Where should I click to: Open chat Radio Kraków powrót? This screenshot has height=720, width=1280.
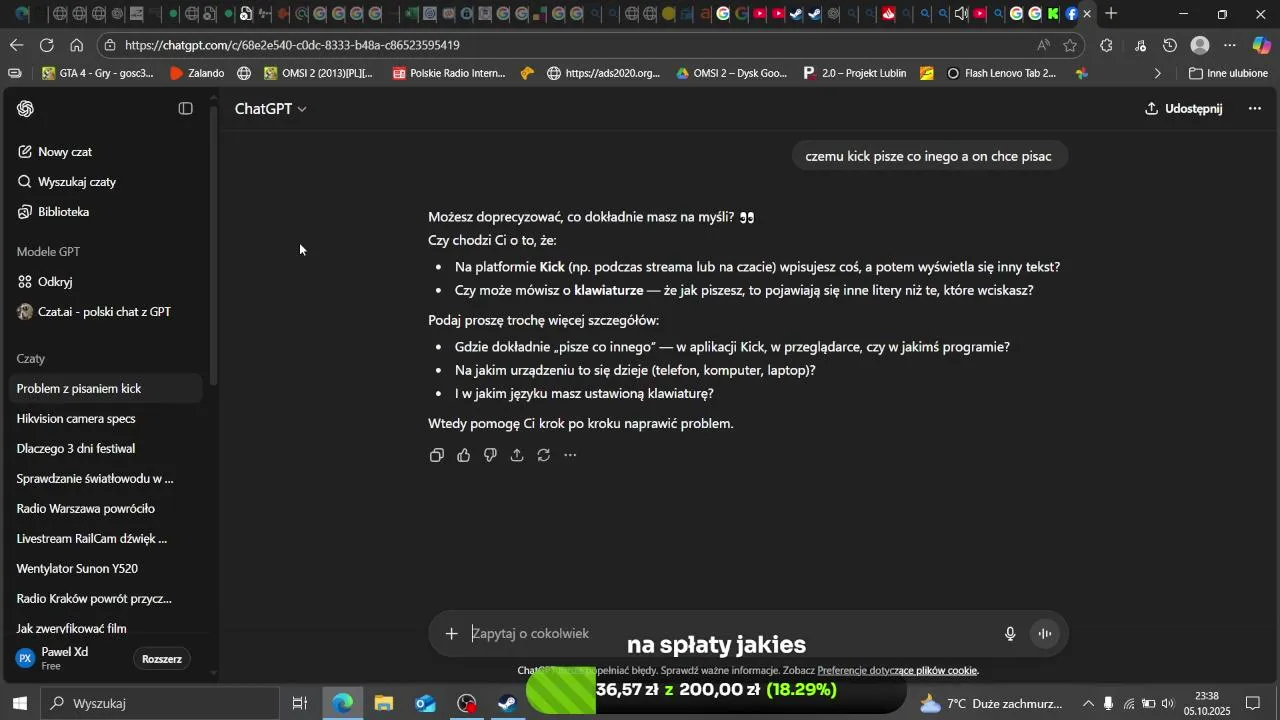105,599
